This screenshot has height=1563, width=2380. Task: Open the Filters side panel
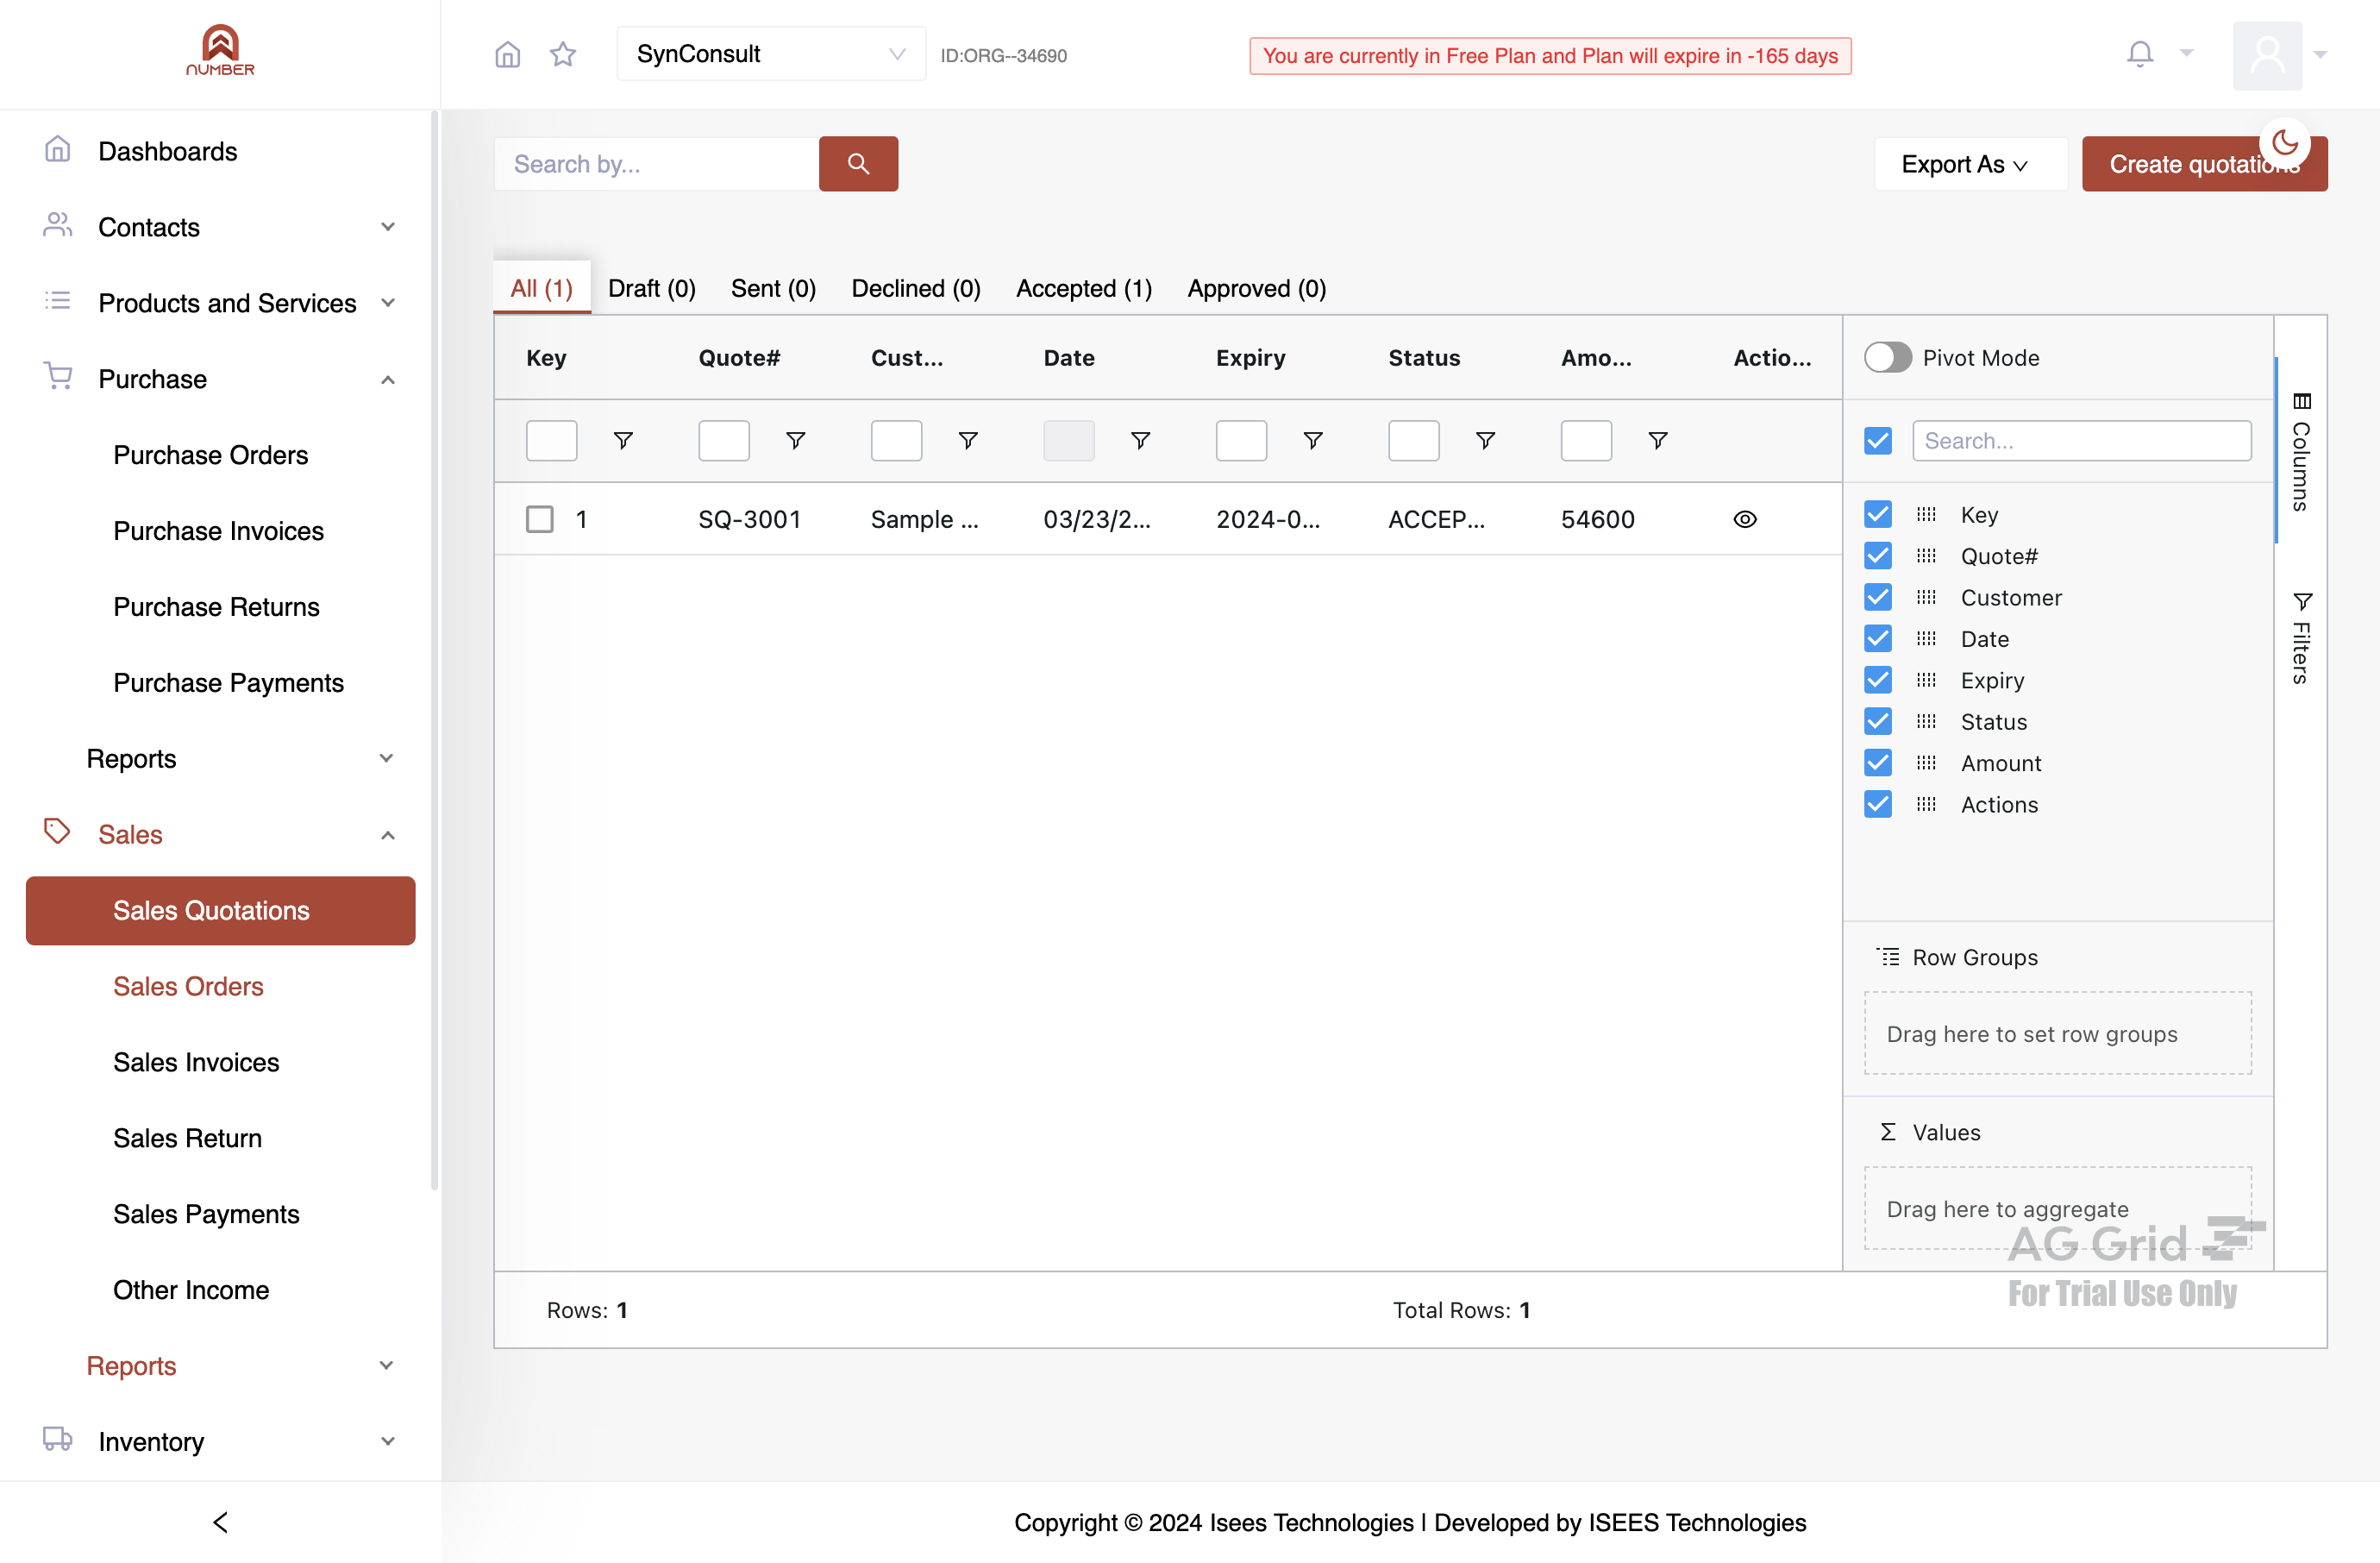(2301, 637)
